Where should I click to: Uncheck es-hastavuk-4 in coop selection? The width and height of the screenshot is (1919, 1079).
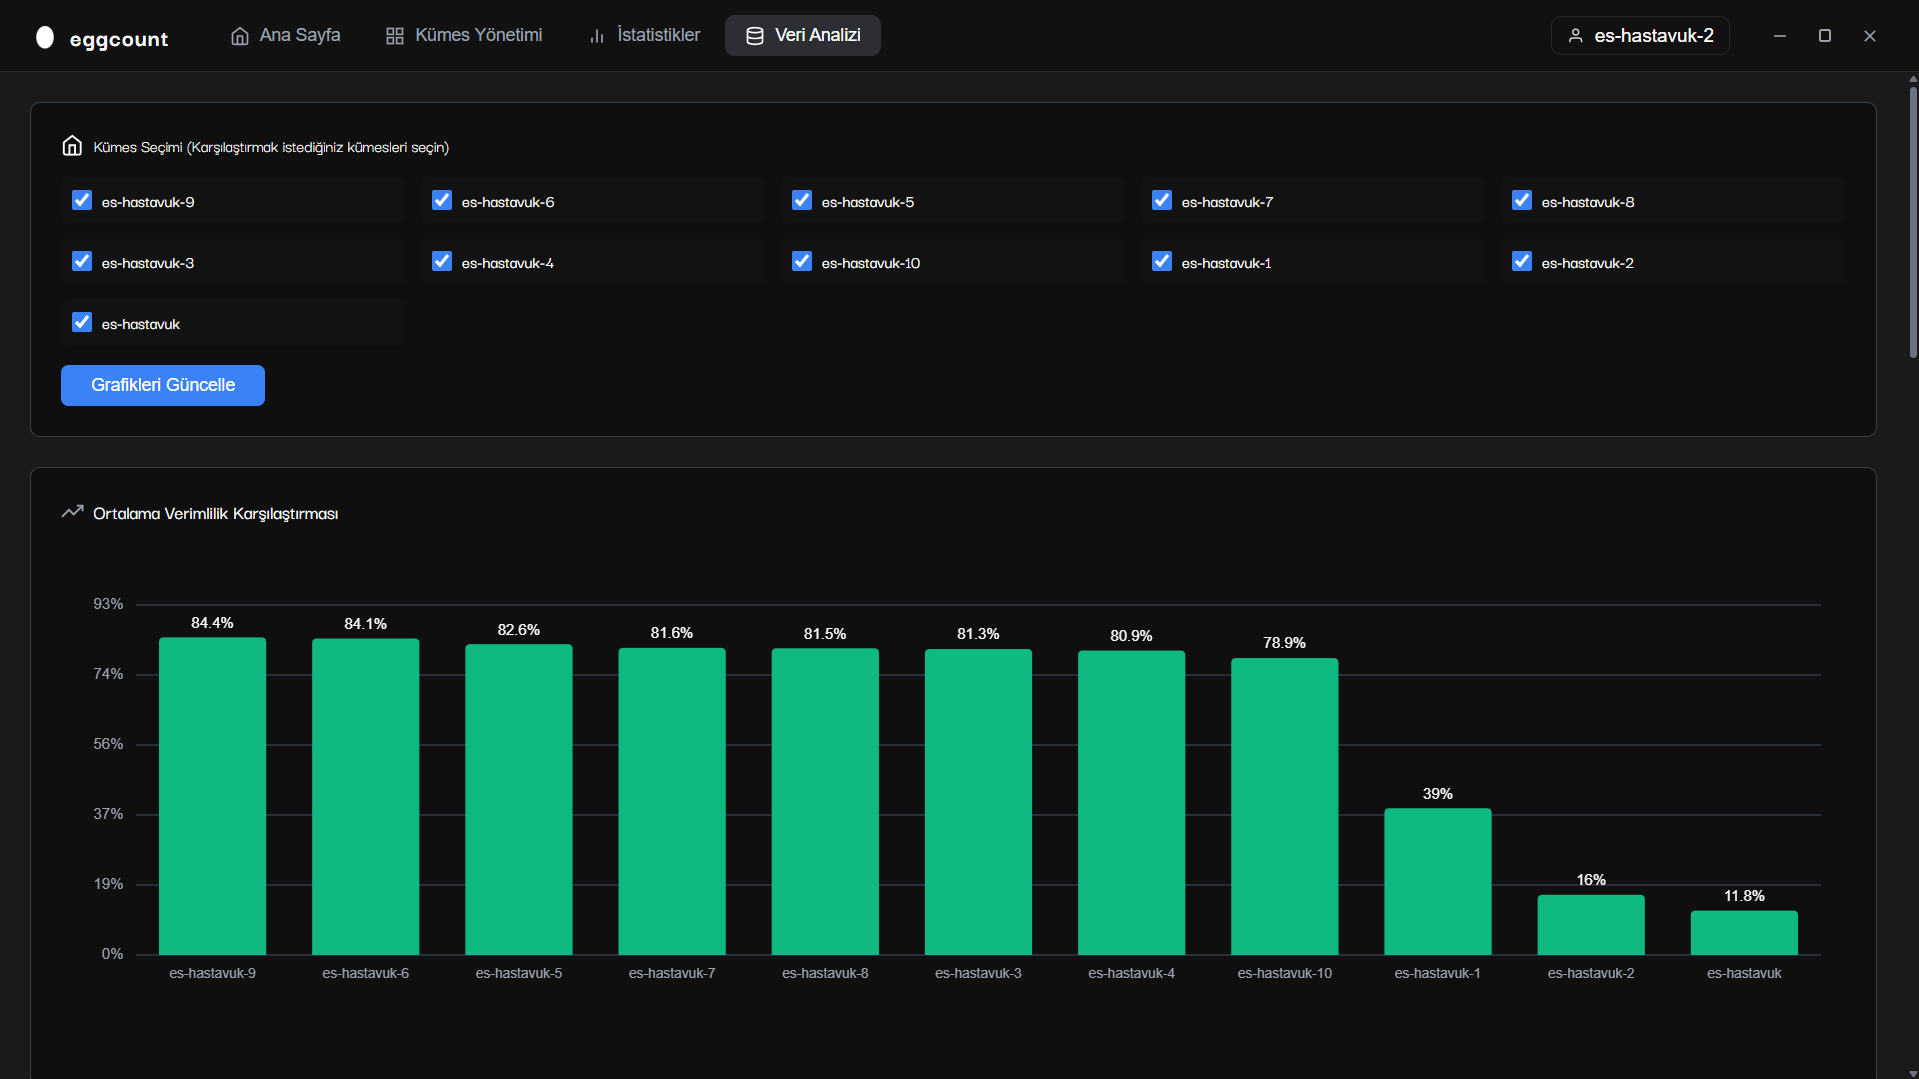point(442,262)
